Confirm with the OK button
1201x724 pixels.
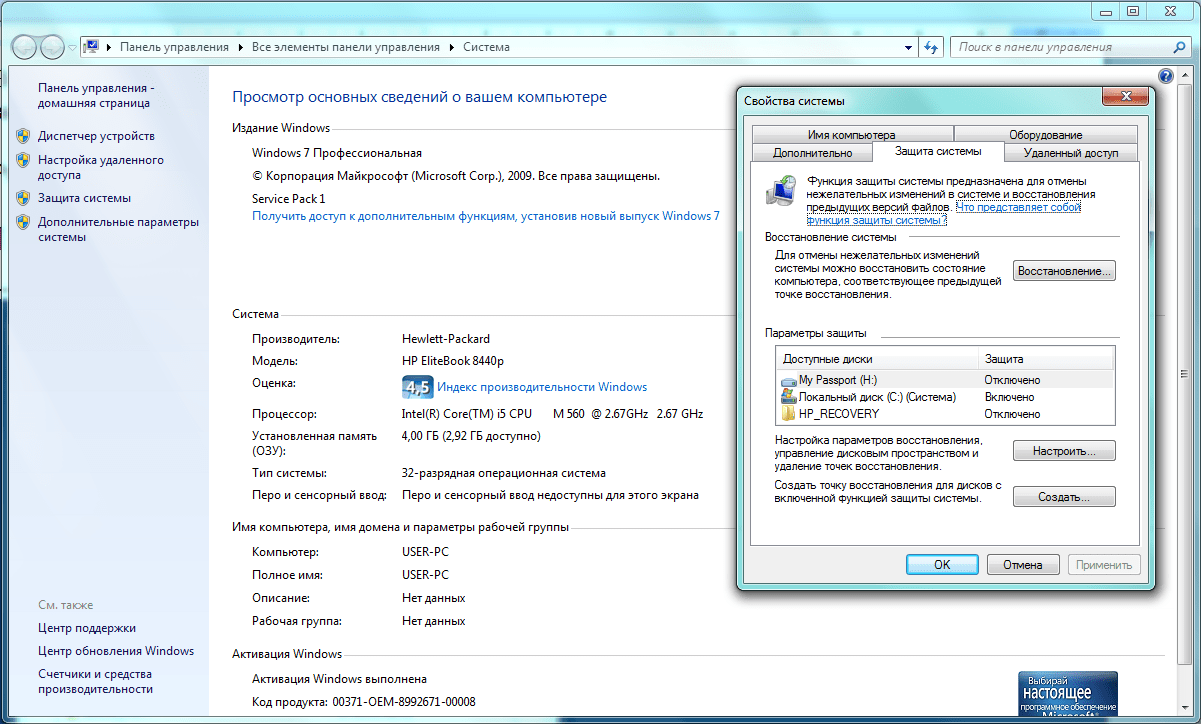coord(942,565)
